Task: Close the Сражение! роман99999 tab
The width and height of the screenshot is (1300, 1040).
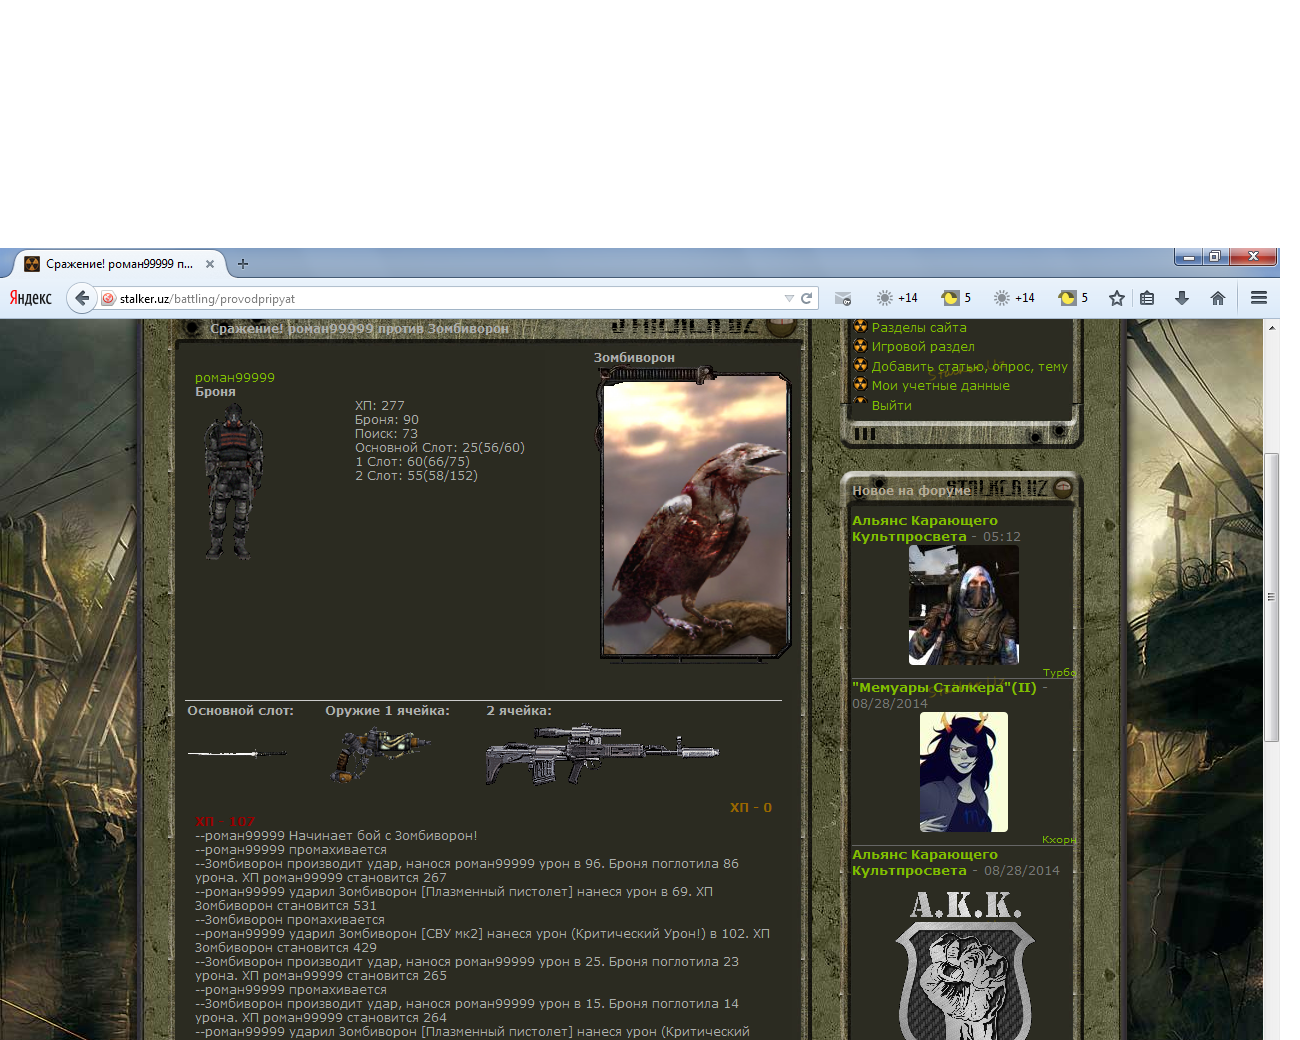Action: click(210, 264)
